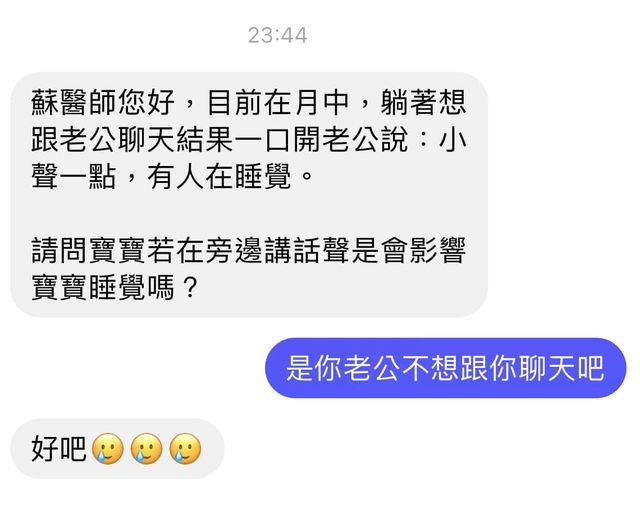The width and height of the screenshot is (640, 520).
Task: Click the phrase 聲一點 in third line
Action: (73, 176)
